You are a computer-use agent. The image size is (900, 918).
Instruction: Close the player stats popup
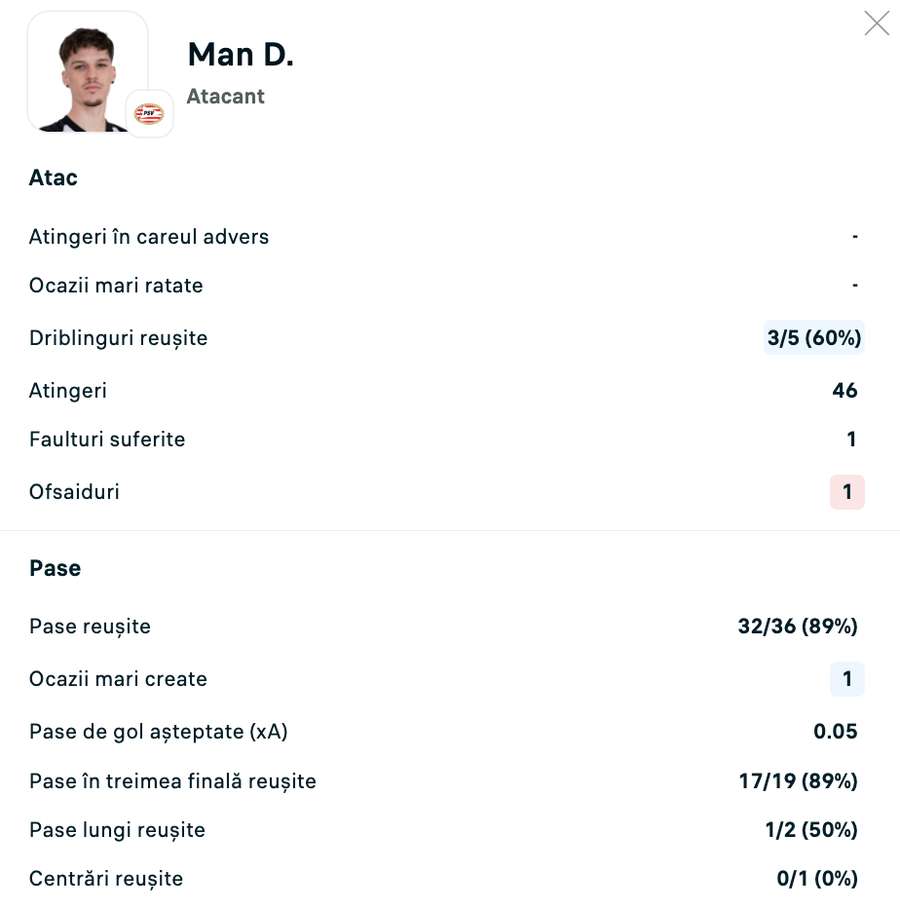pos(877,24)
